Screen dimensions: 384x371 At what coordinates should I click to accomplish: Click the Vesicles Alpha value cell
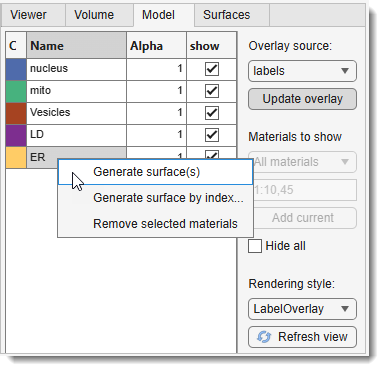pos(156,113)
